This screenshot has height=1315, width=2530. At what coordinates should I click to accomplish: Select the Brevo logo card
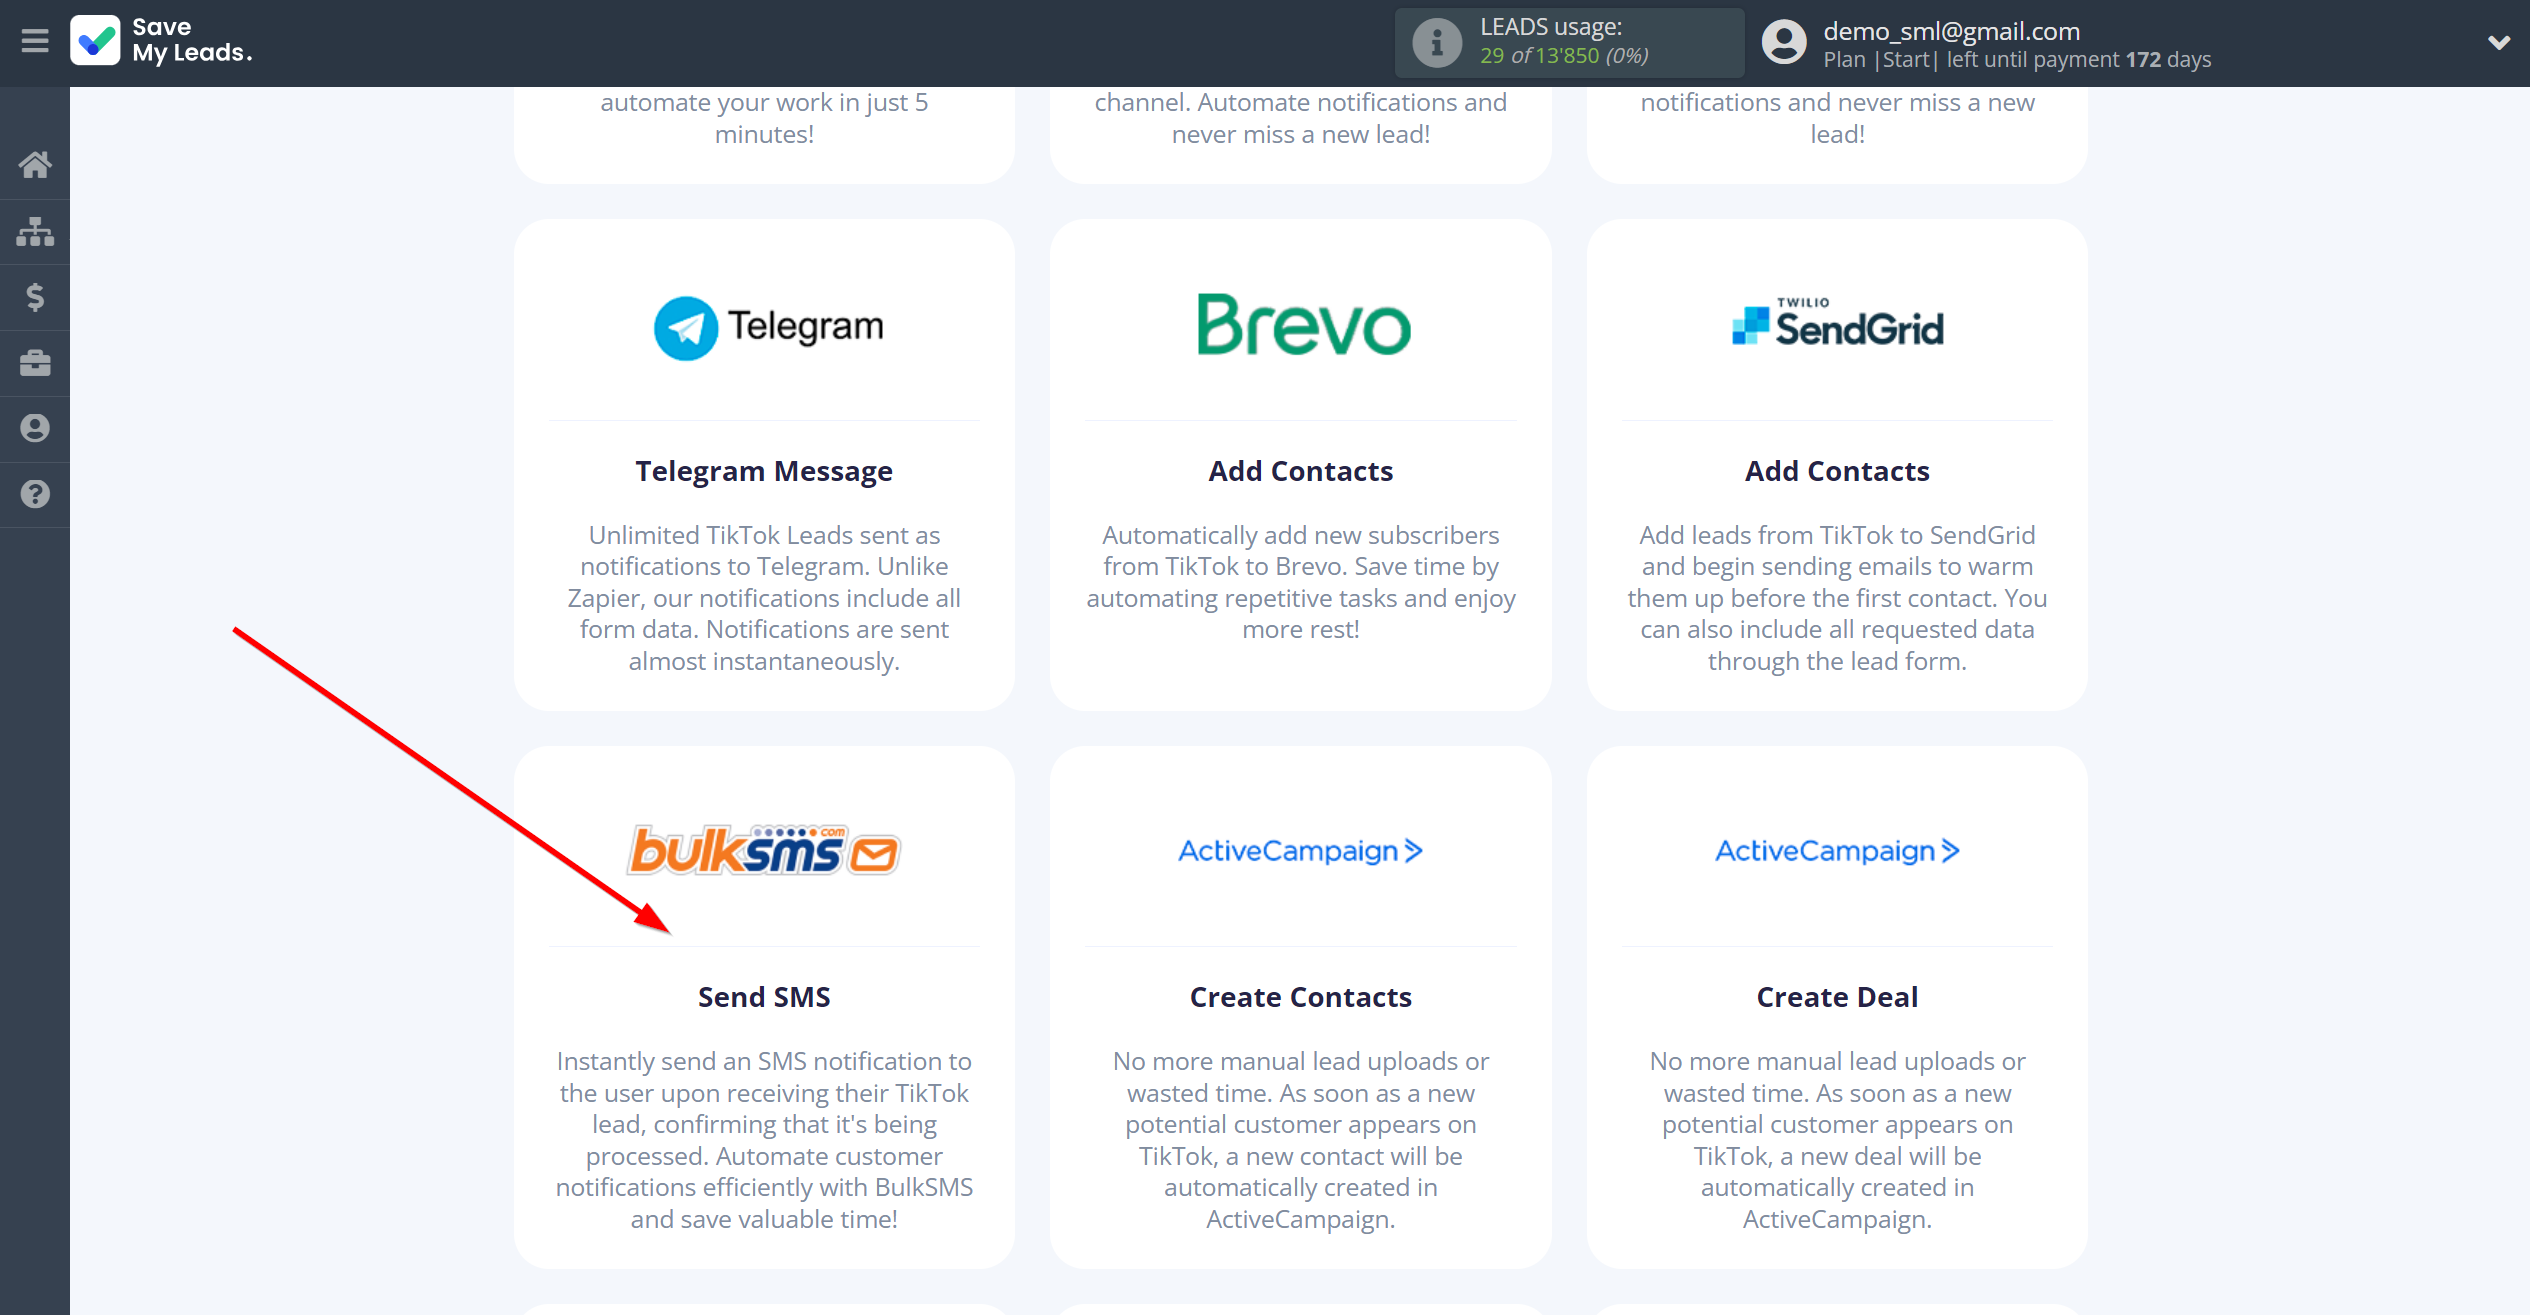1304,324
